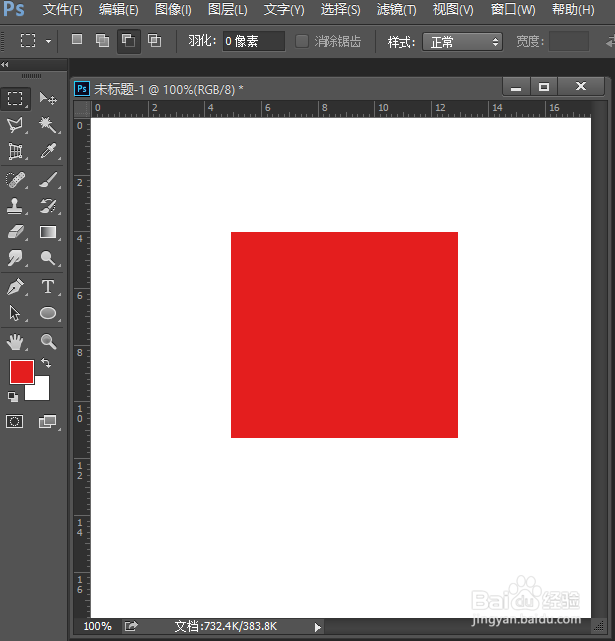Select the Rectangular Marquee tool
This screenshot has height=641, width=615.
[15, 99]
